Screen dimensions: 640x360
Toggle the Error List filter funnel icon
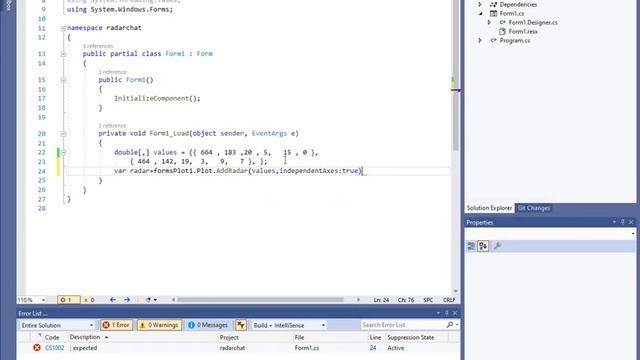pos(241,325)
